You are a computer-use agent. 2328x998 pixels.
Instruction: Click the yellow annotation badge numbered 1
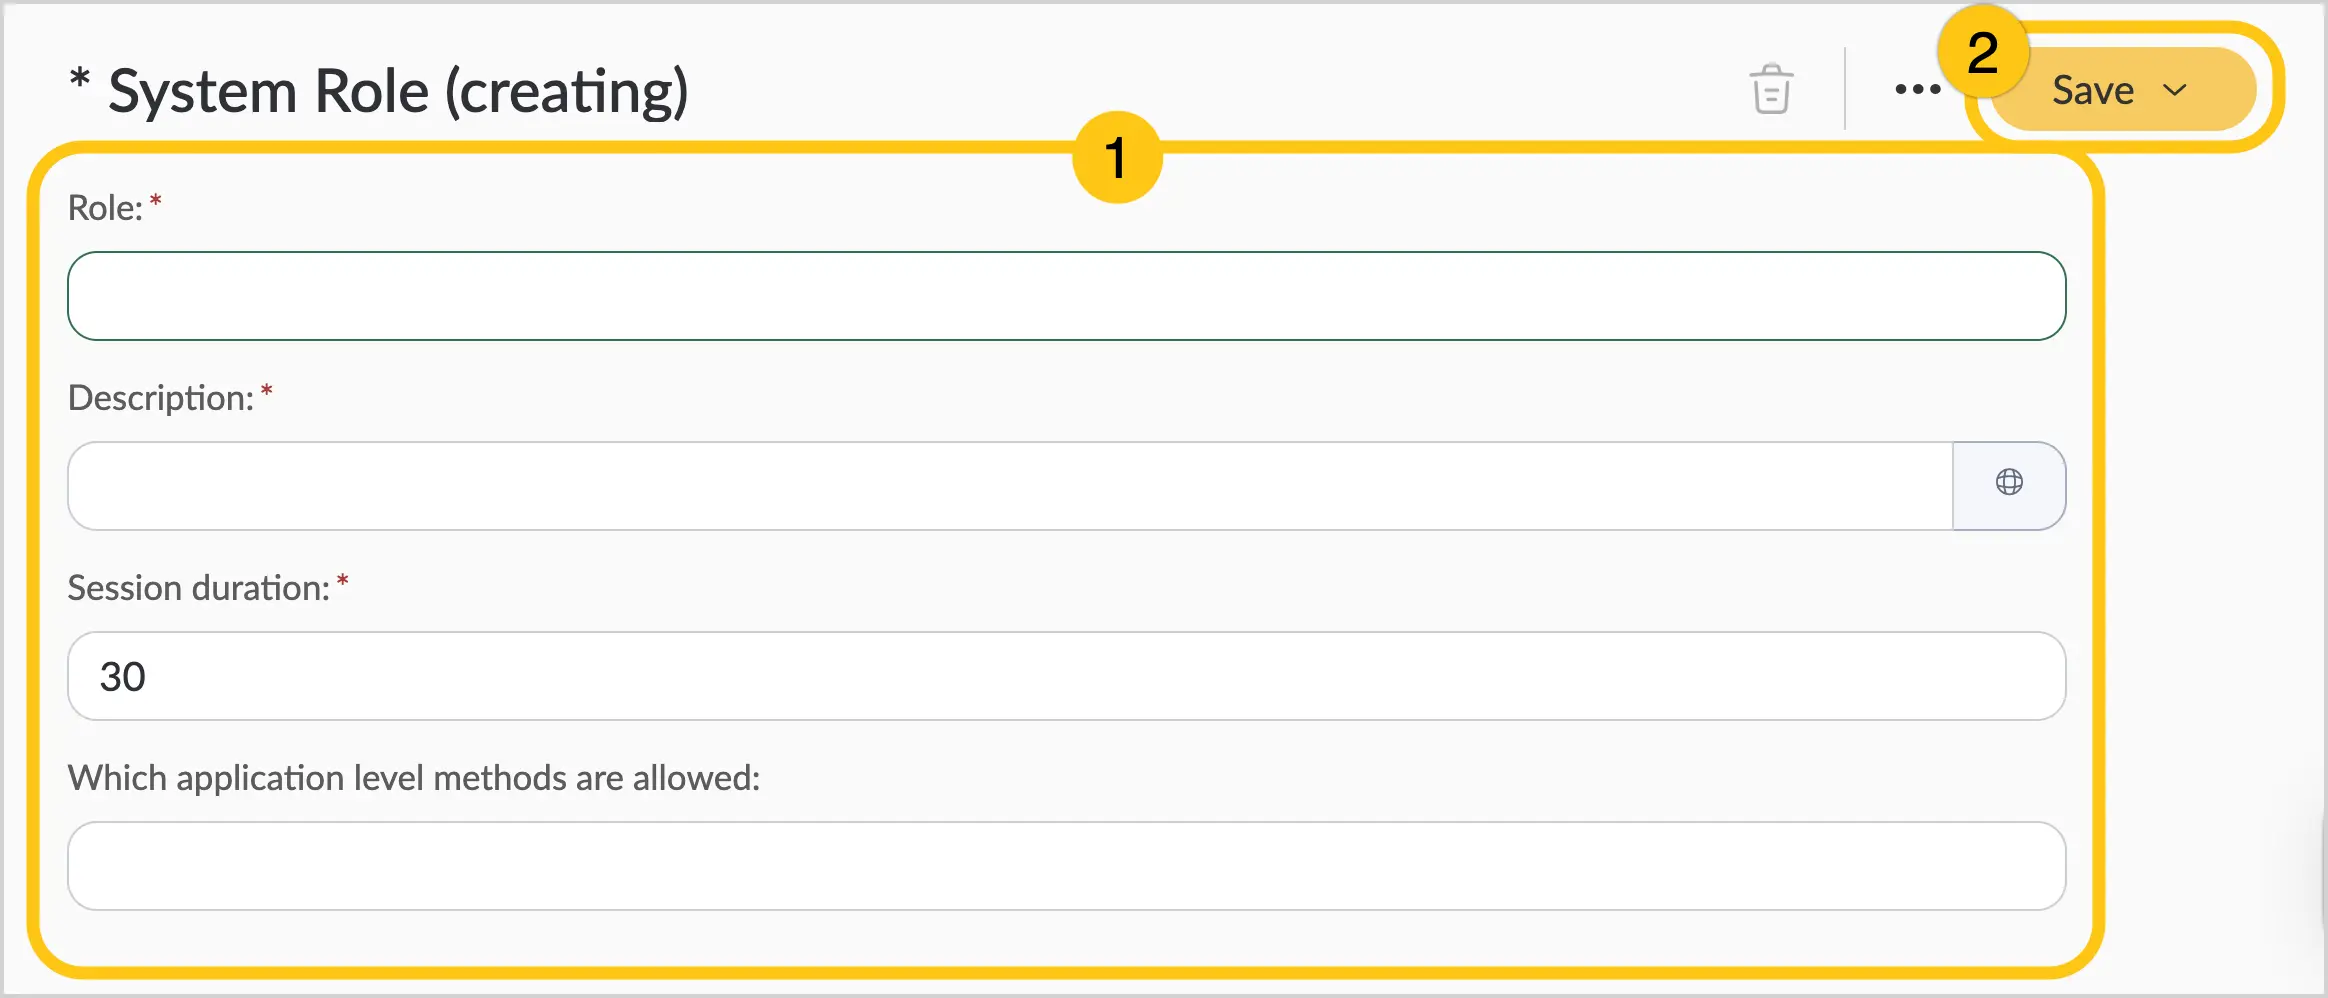[1117, 158]
